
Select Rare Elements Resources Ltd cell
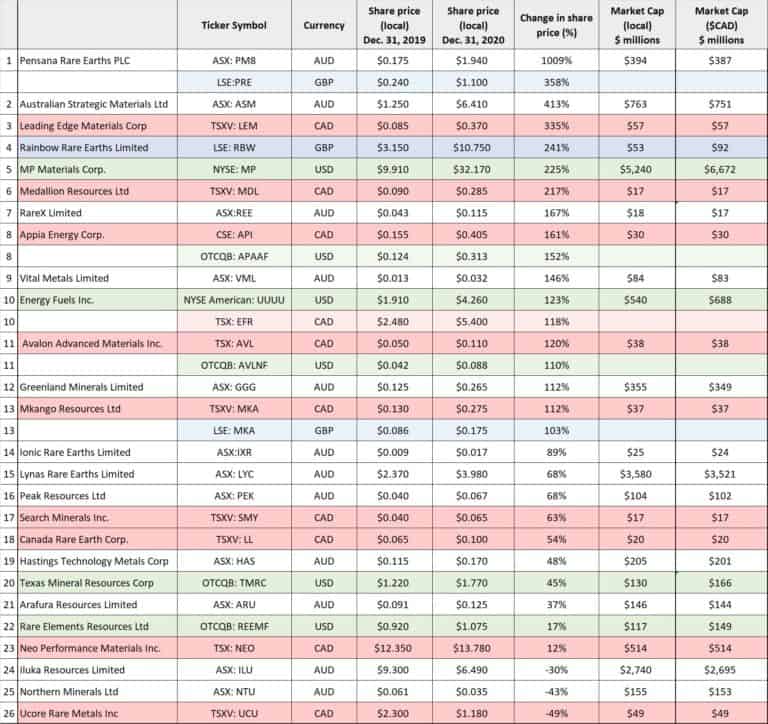tap(97, 627)
